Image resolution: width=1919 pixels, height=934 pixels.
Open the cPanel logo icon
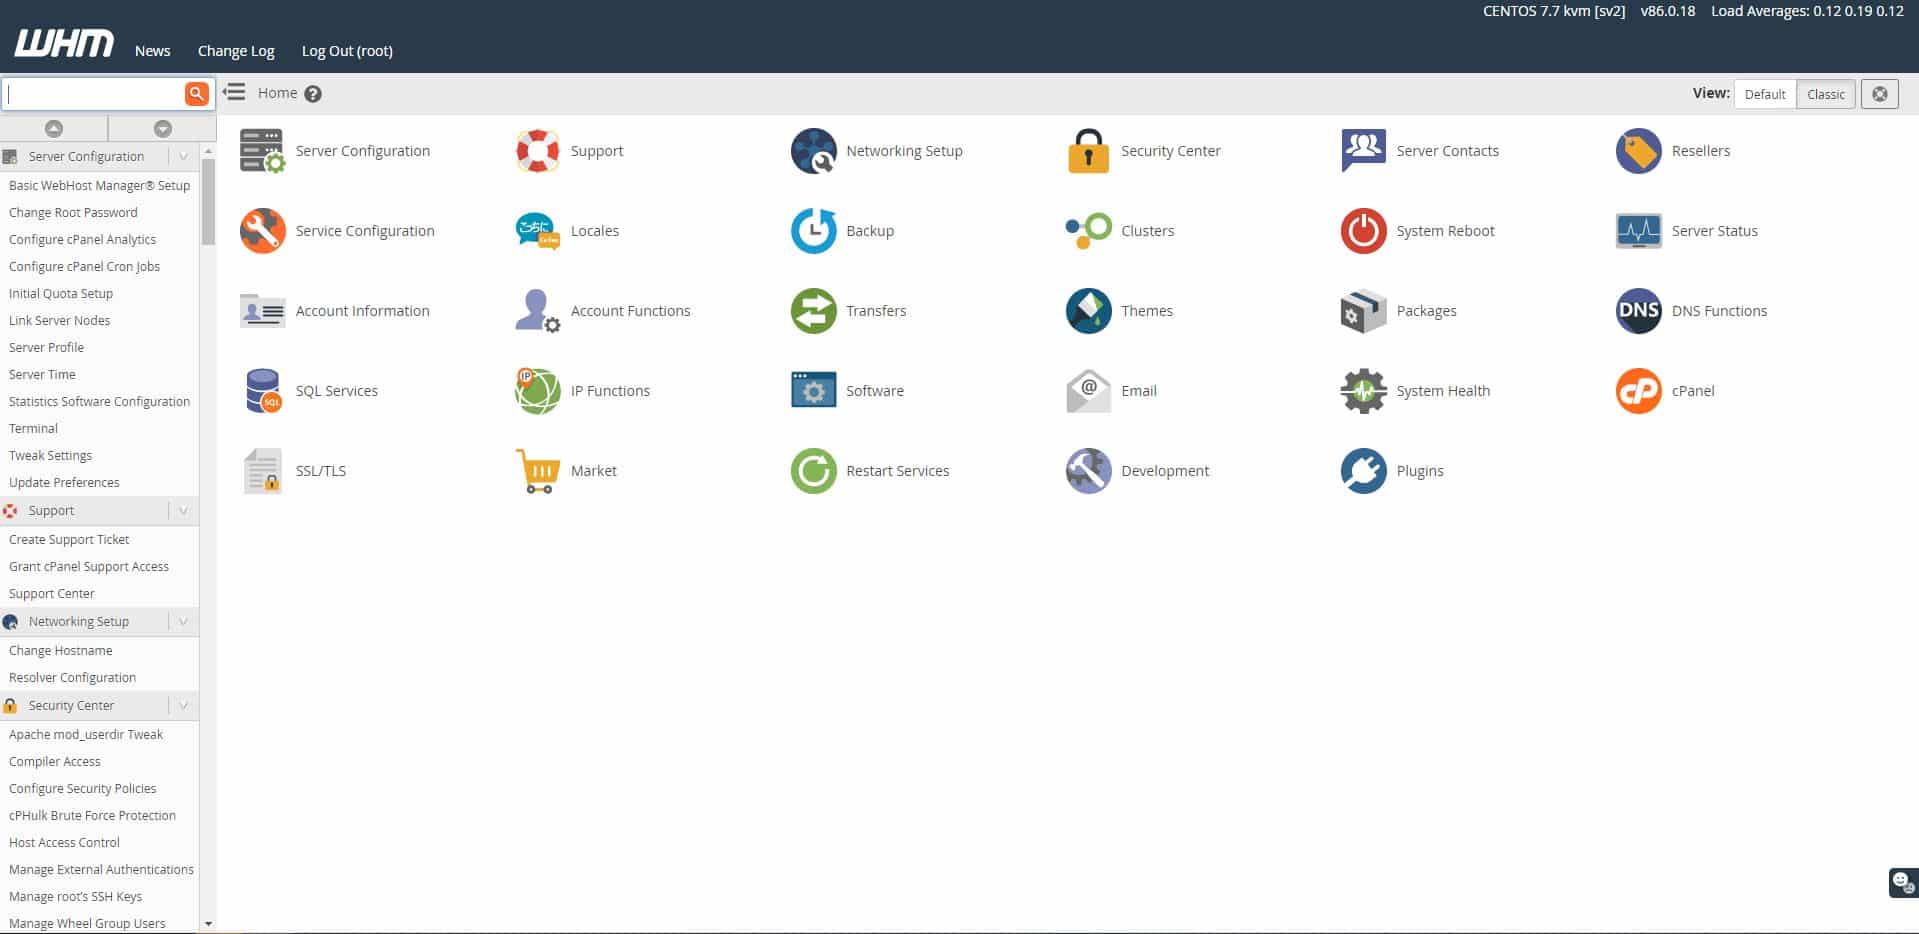coord(1638,391)
